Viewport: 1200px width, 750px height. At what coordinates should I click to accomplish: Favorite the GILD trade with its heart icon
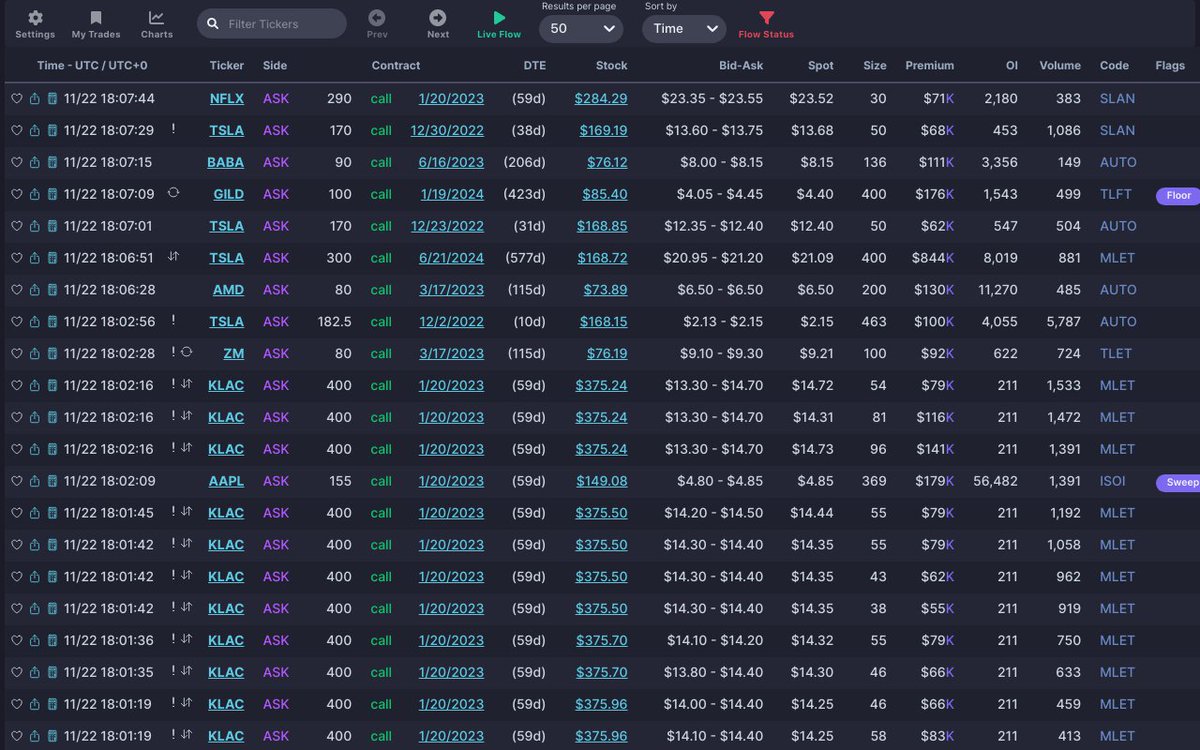(17, 194)
